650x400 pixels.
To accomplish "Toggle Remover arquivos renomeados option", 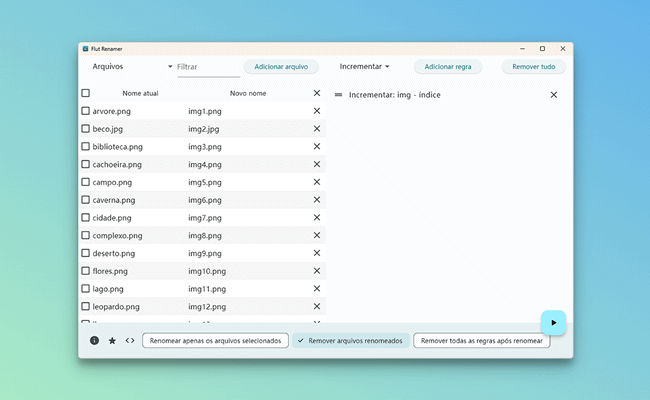I will [x=351, y=341].
